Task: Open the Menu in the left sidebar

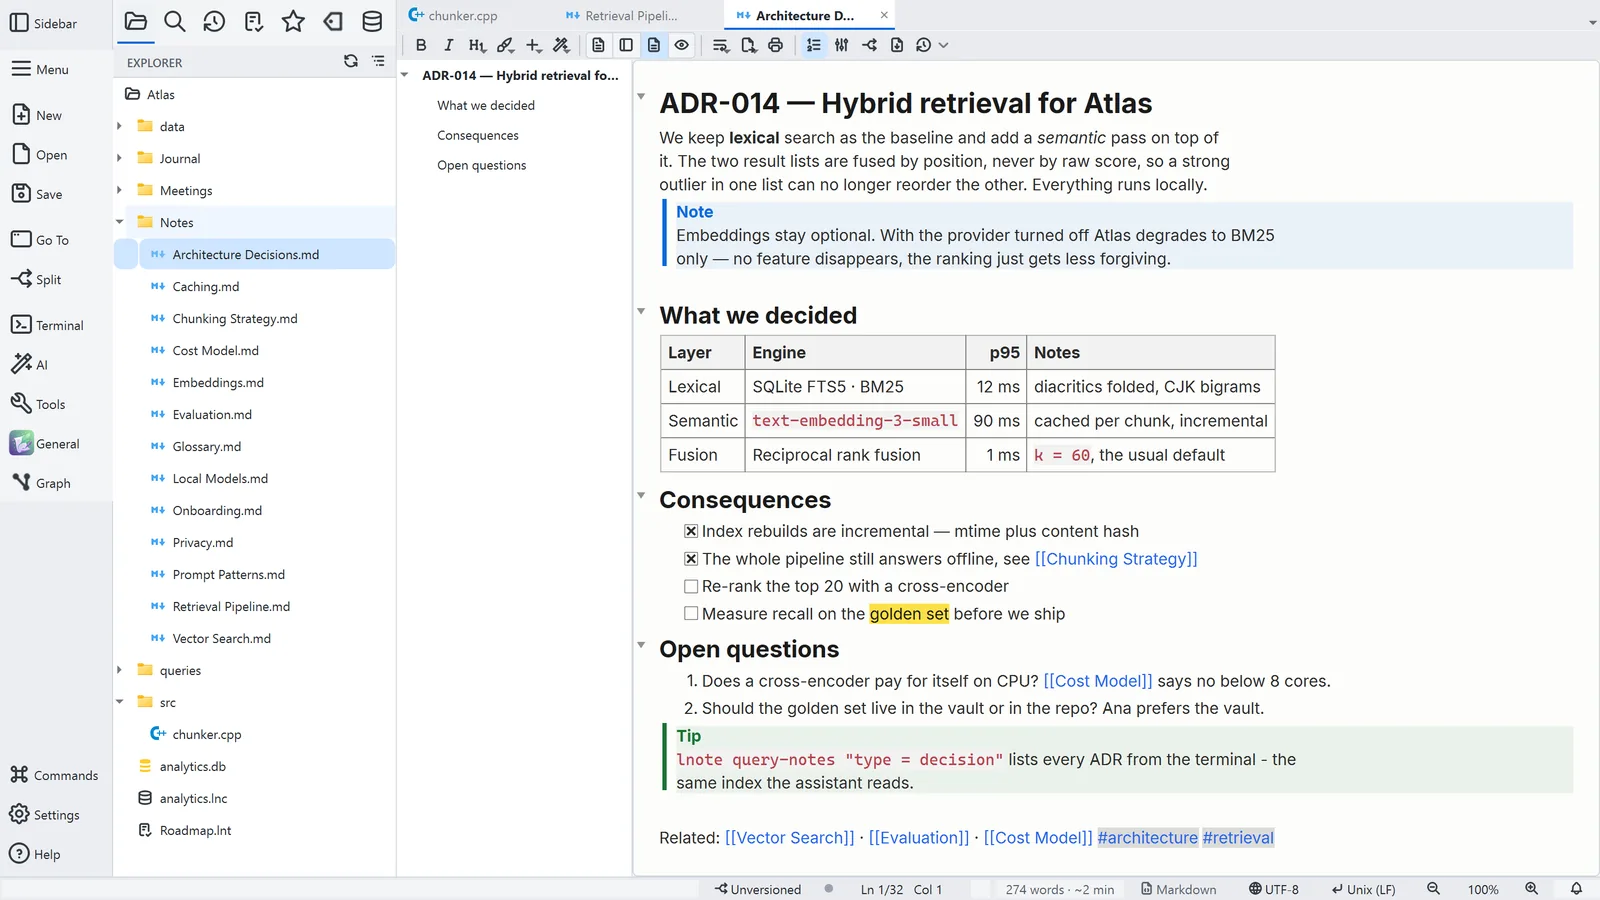Action: 40,69
